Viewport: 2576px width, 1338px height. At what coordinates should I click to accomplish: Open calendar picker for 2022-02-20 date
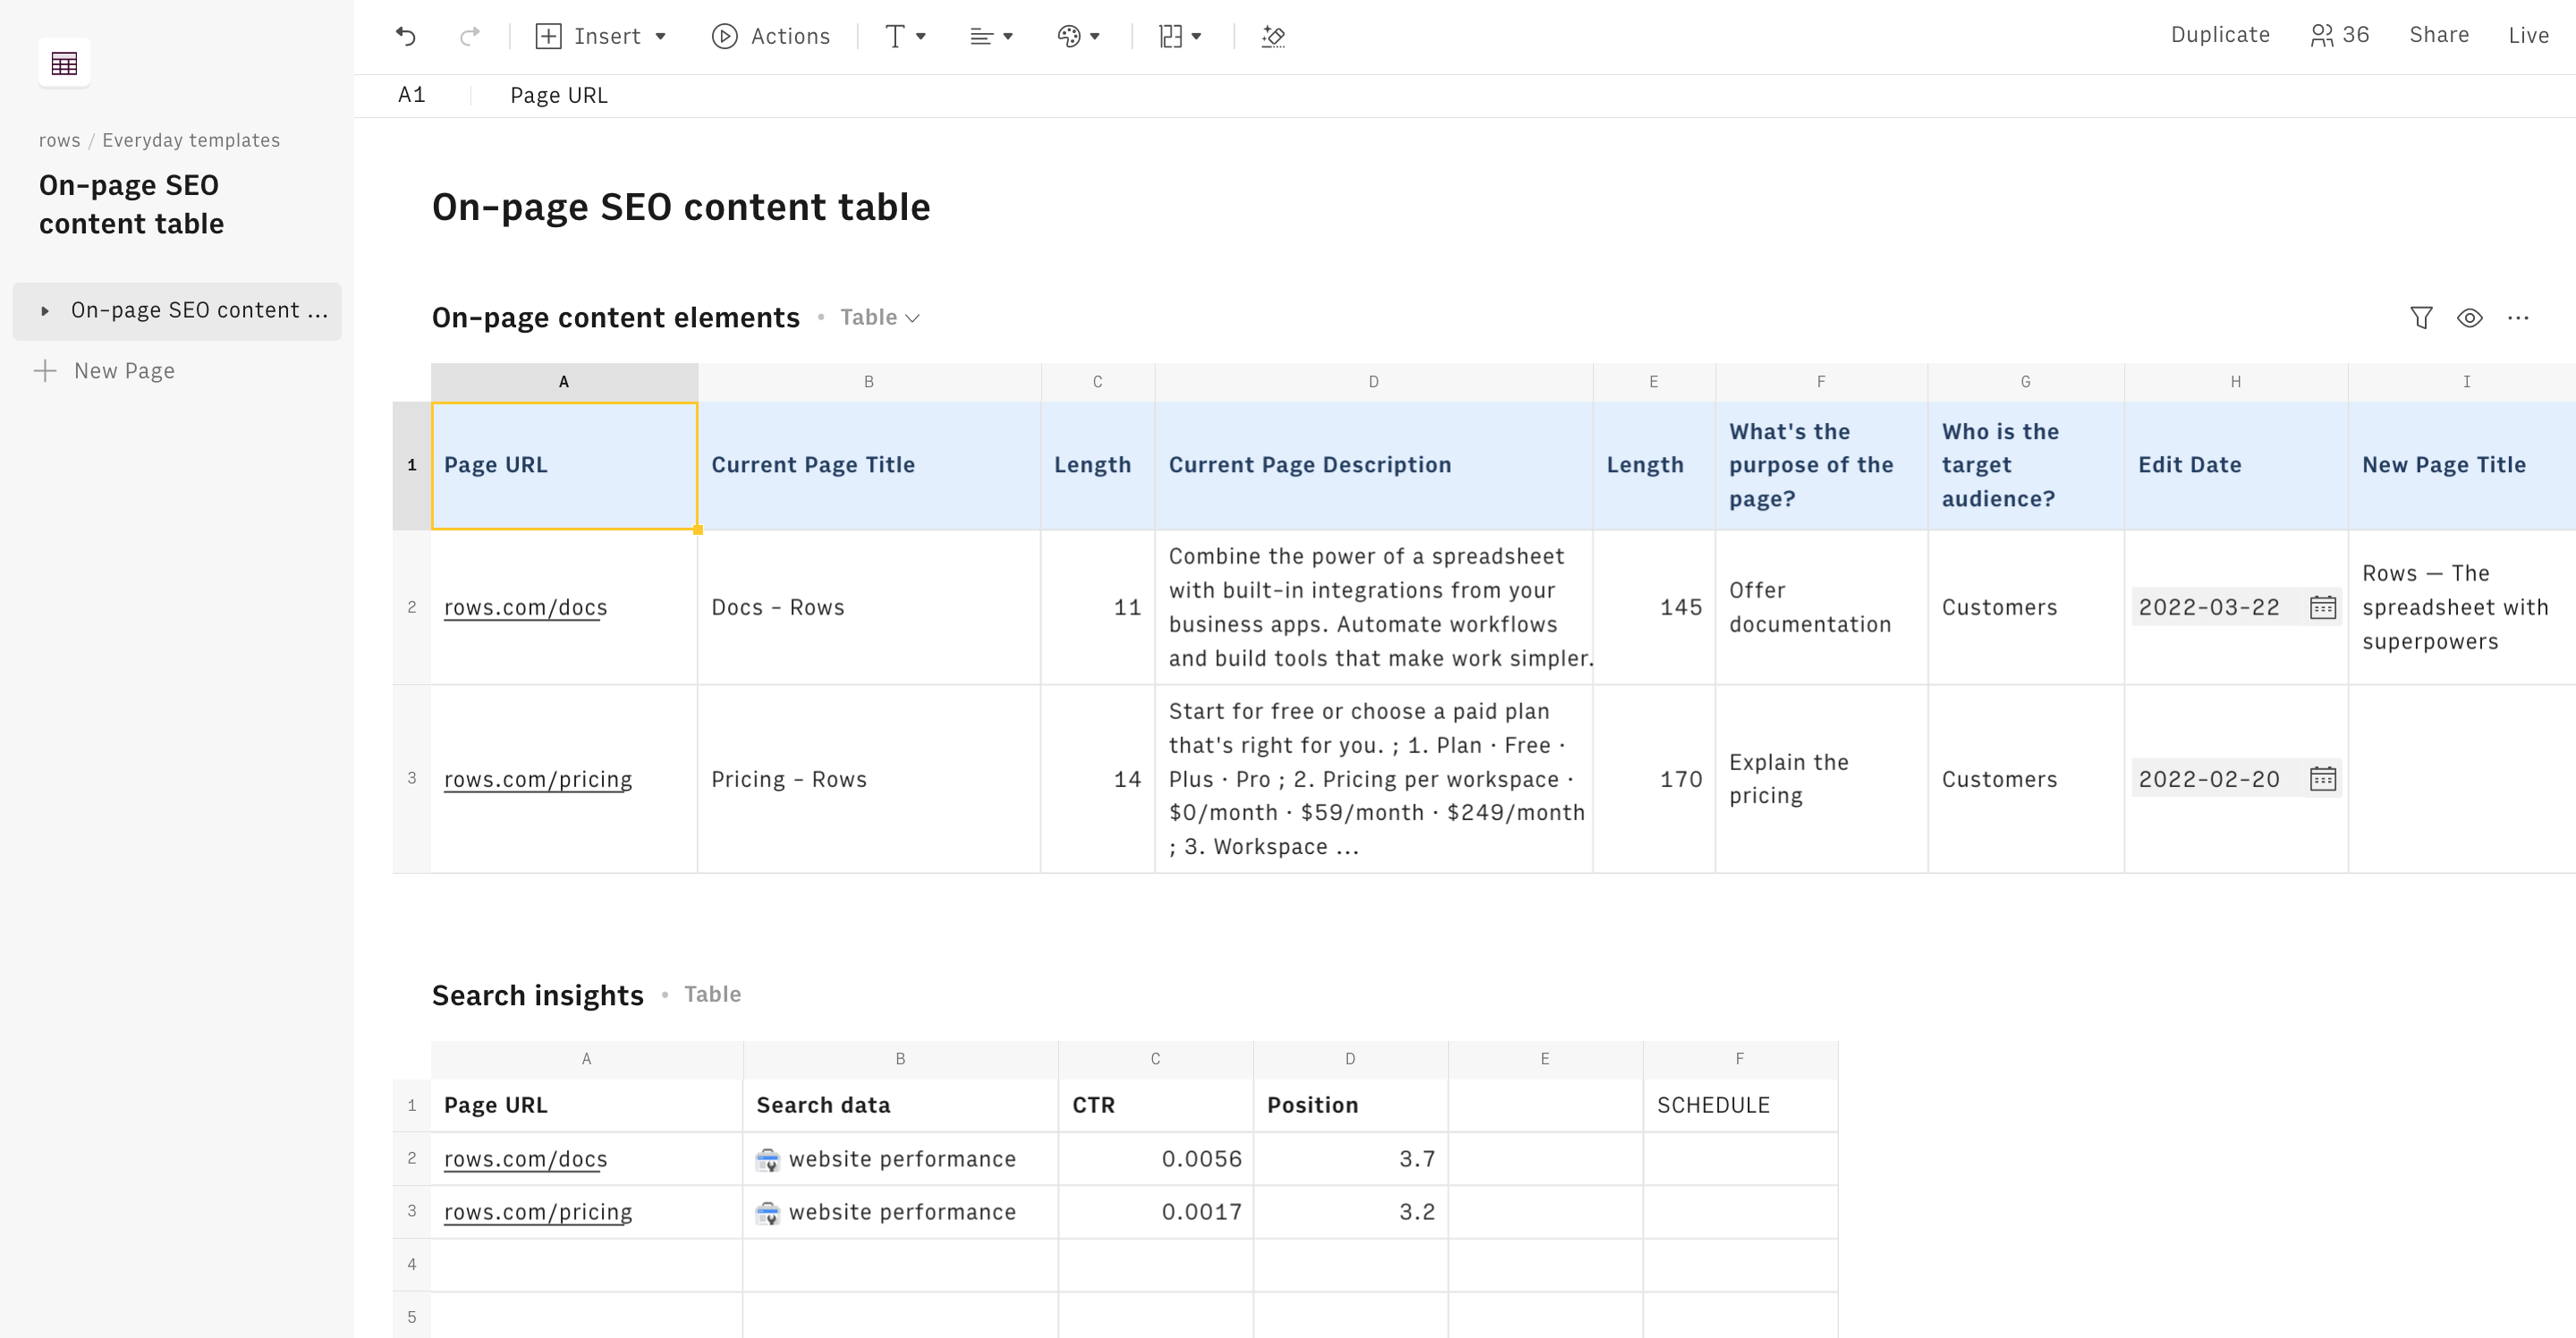click(x=2322, y=779)
